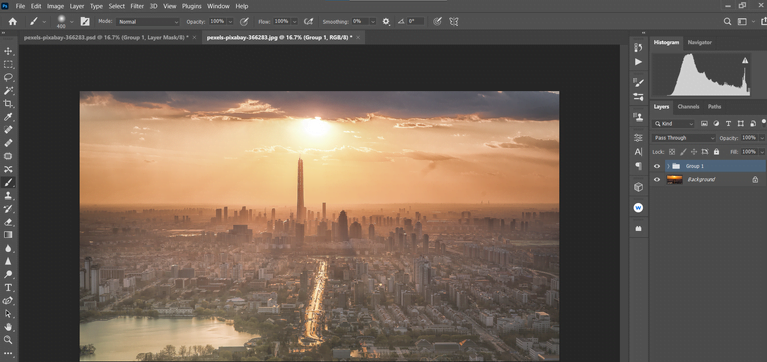Open the tool preset picker arrow
Image resolution: width=767 pixels, height=362 pixels.
pos(45,22)
